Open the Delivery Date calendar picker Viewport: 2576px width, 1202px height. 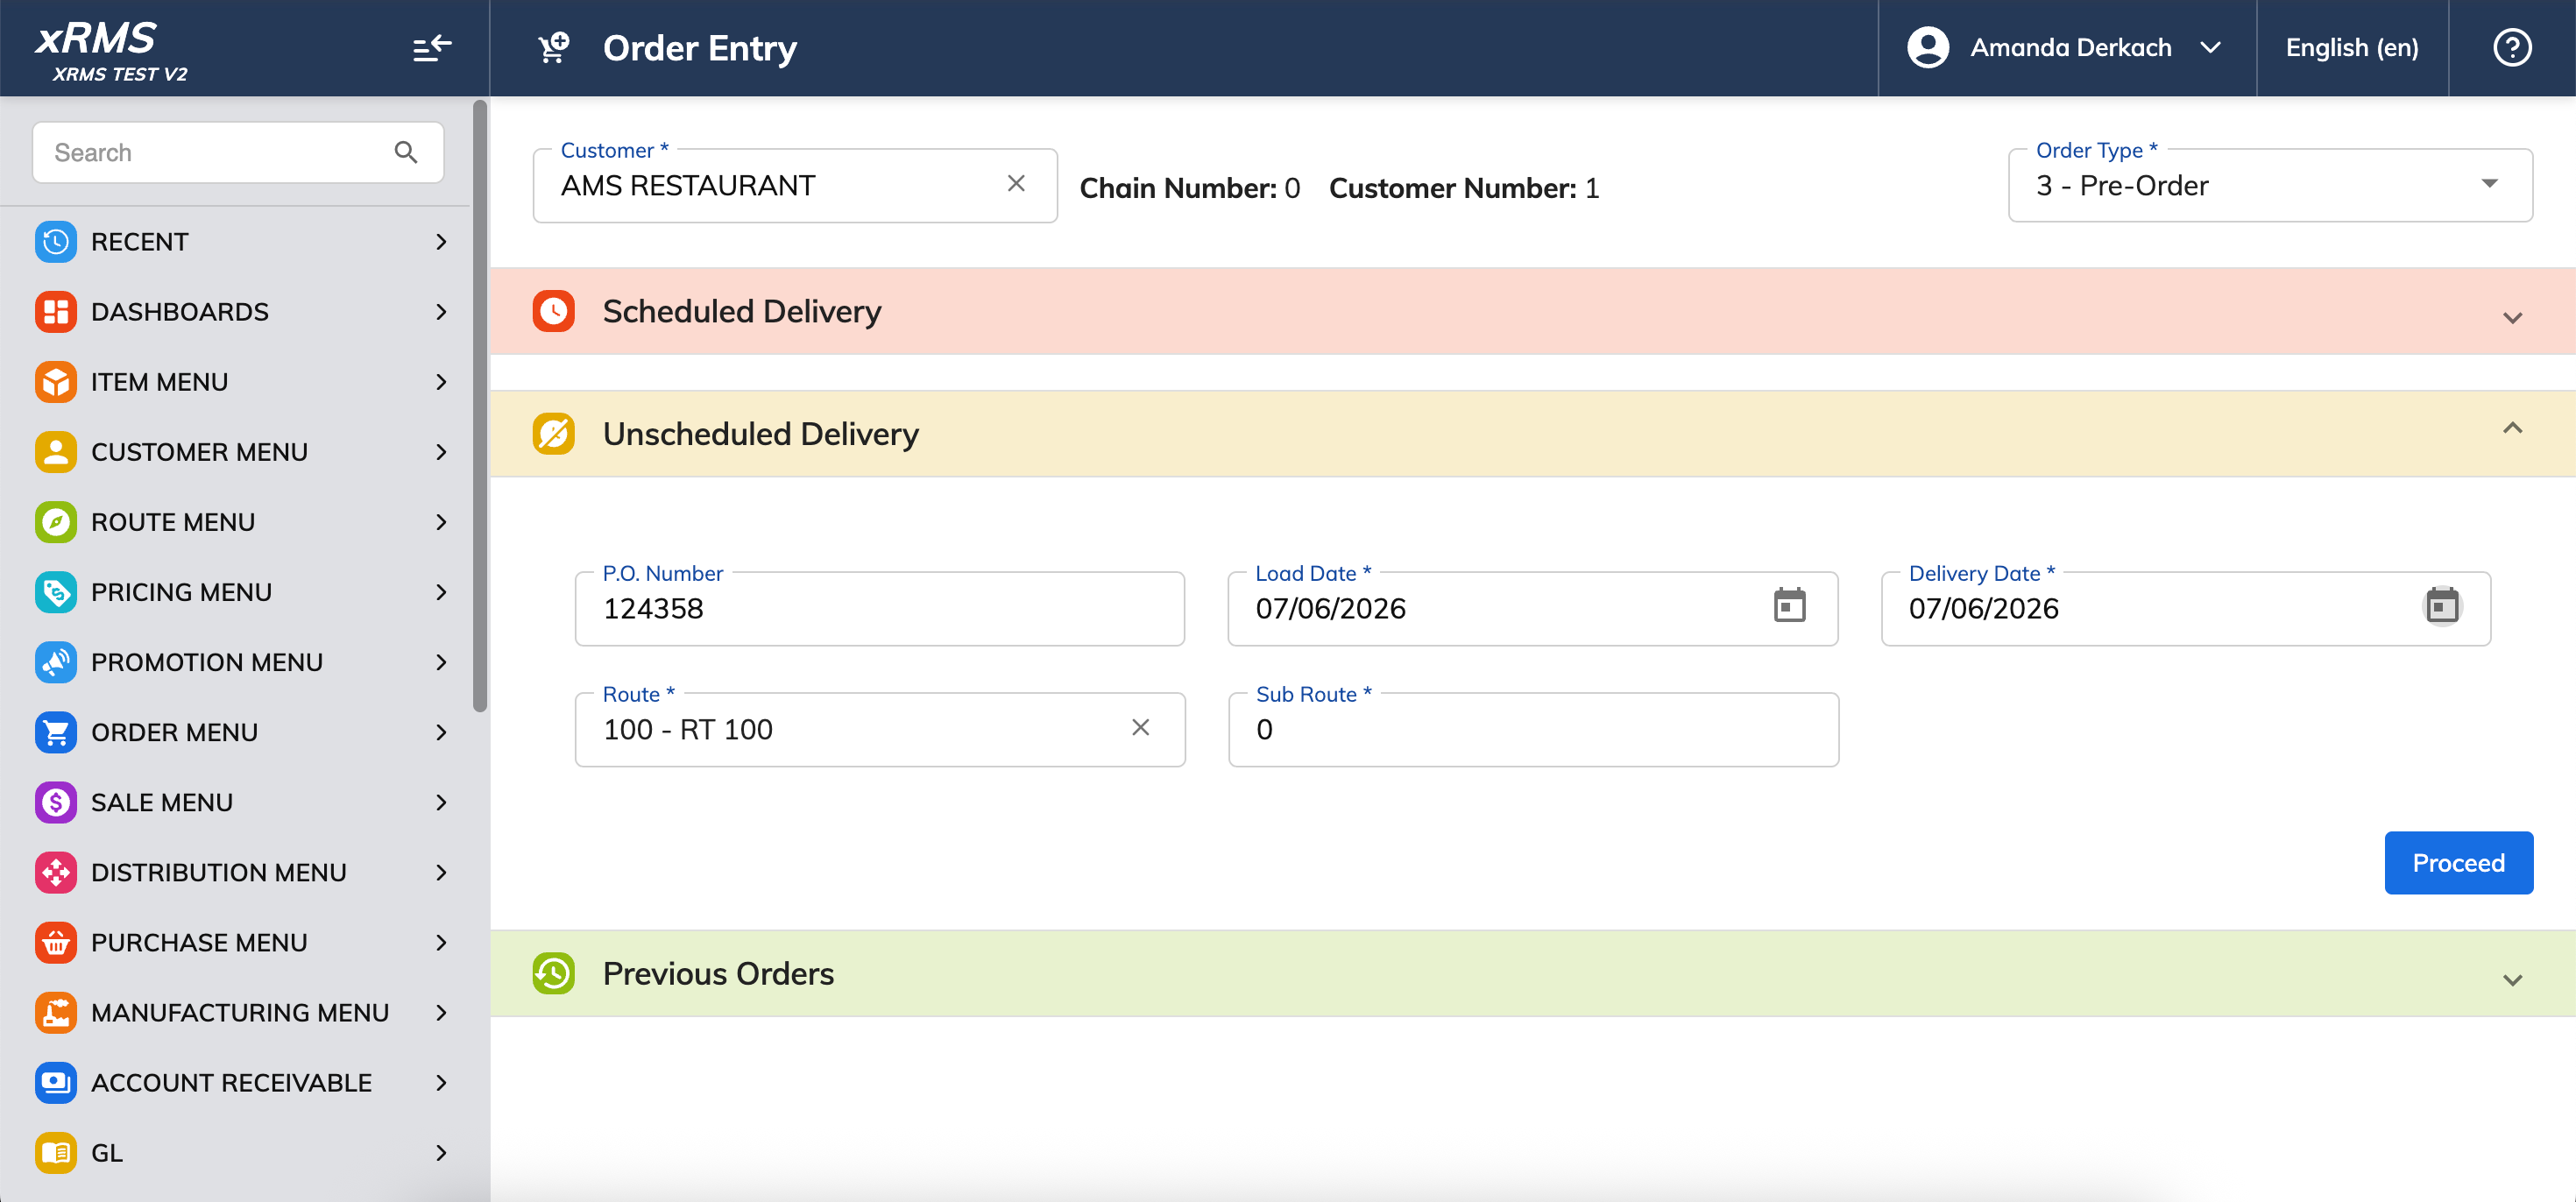point(2442,605)
